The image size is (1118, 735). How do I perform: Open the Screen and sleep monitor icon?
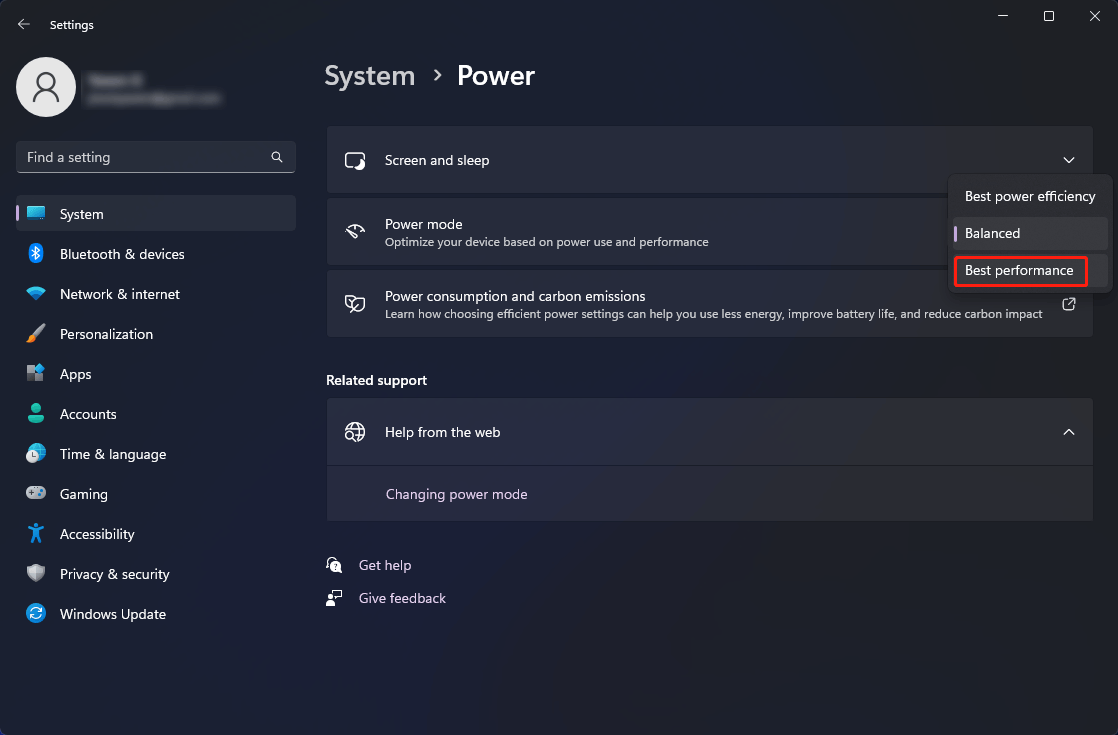point(355,160)
